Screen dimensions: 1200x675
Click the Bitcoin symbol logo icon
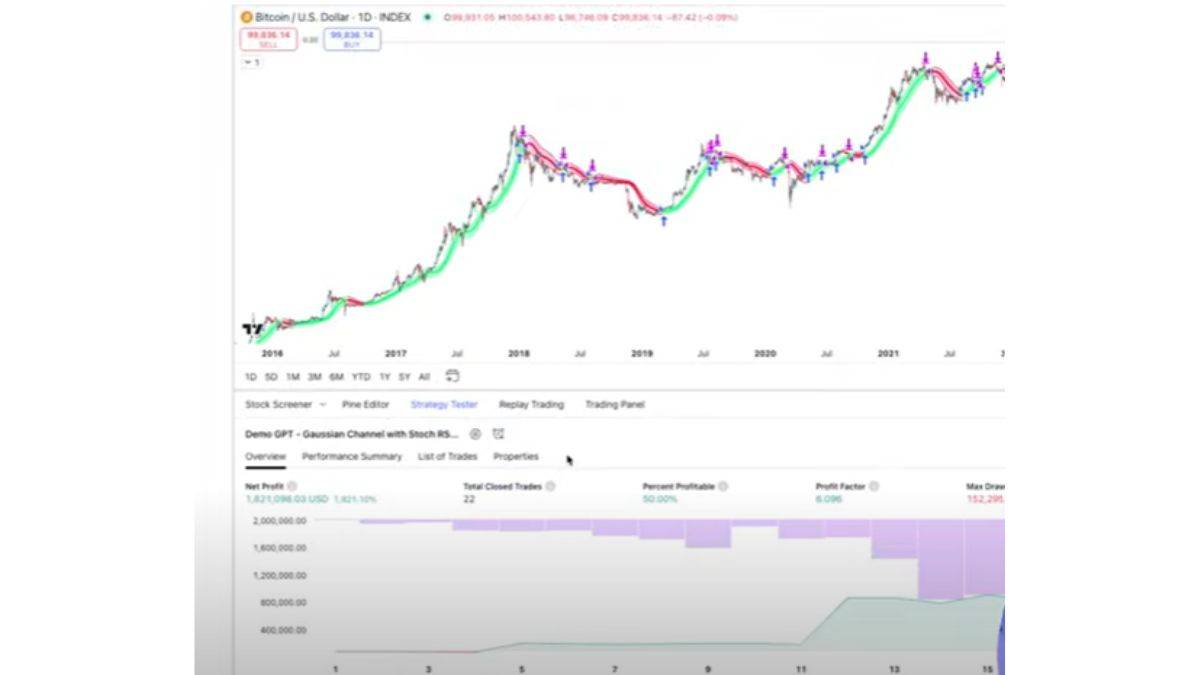coord(247,17)
